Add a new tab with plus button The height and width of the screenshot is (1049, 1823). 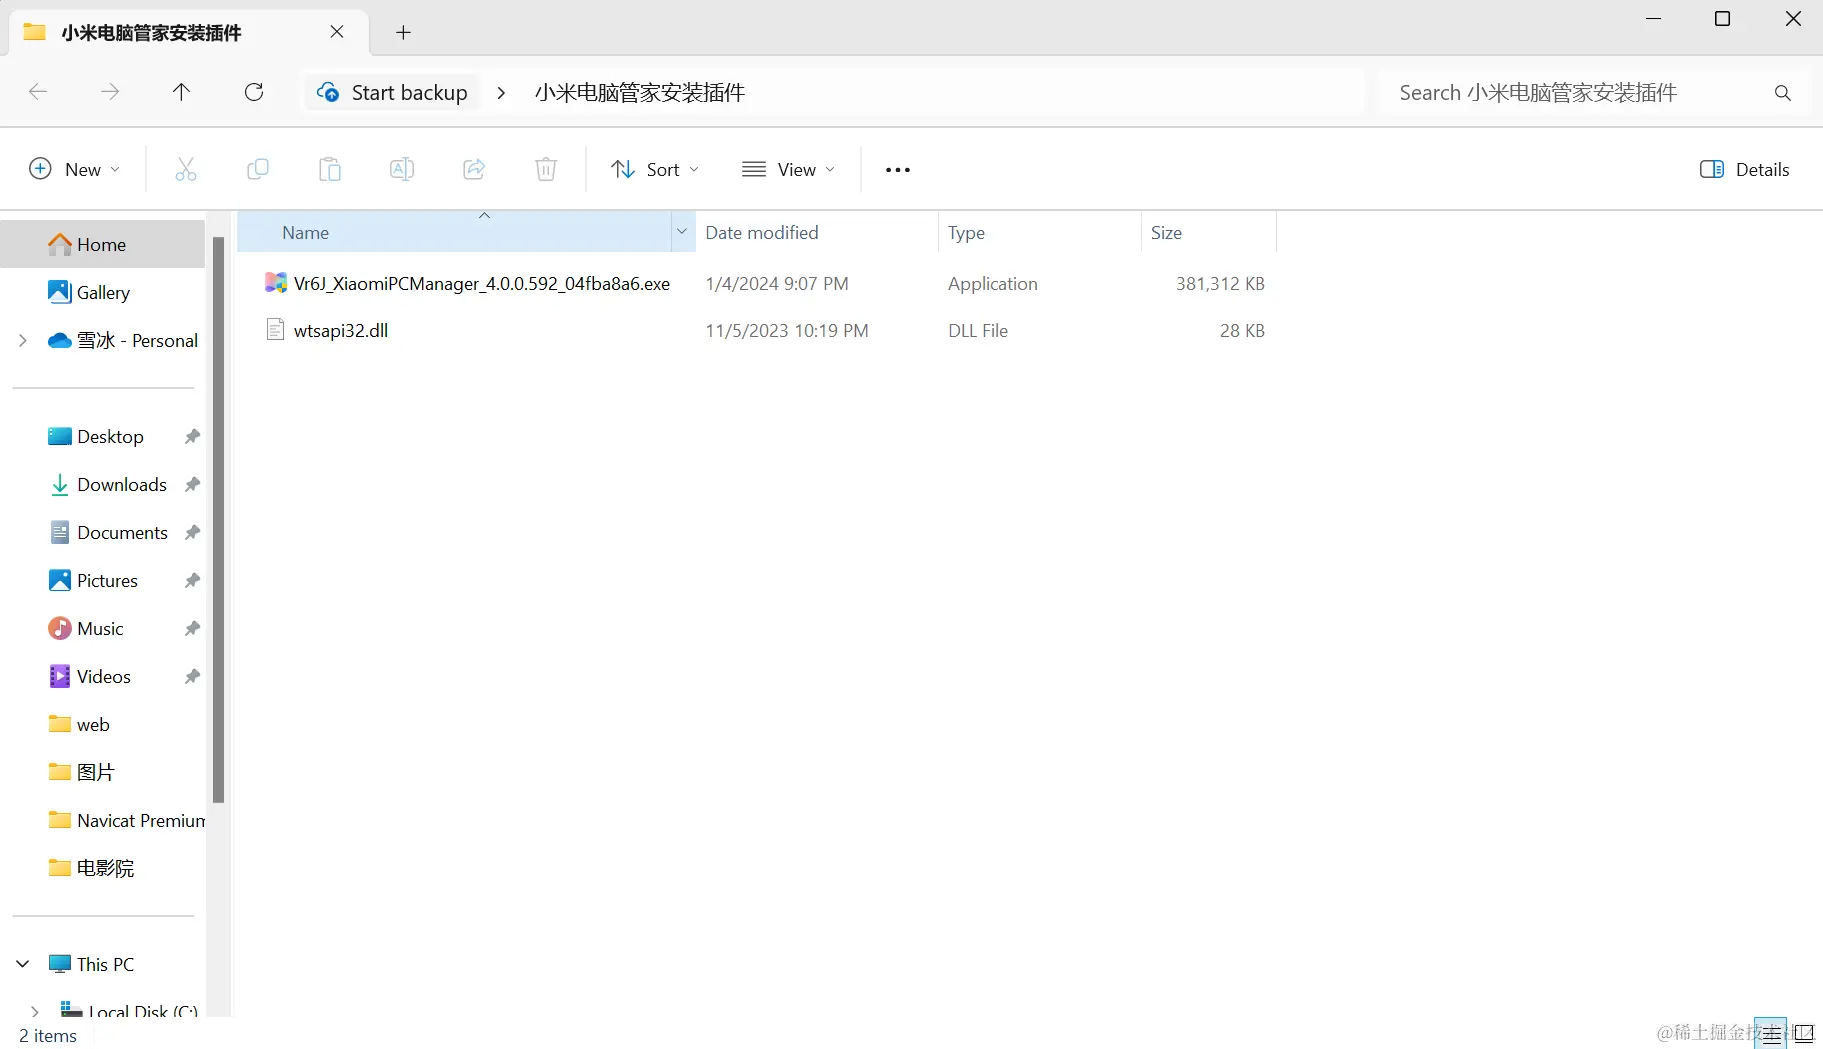click(403, 33)
